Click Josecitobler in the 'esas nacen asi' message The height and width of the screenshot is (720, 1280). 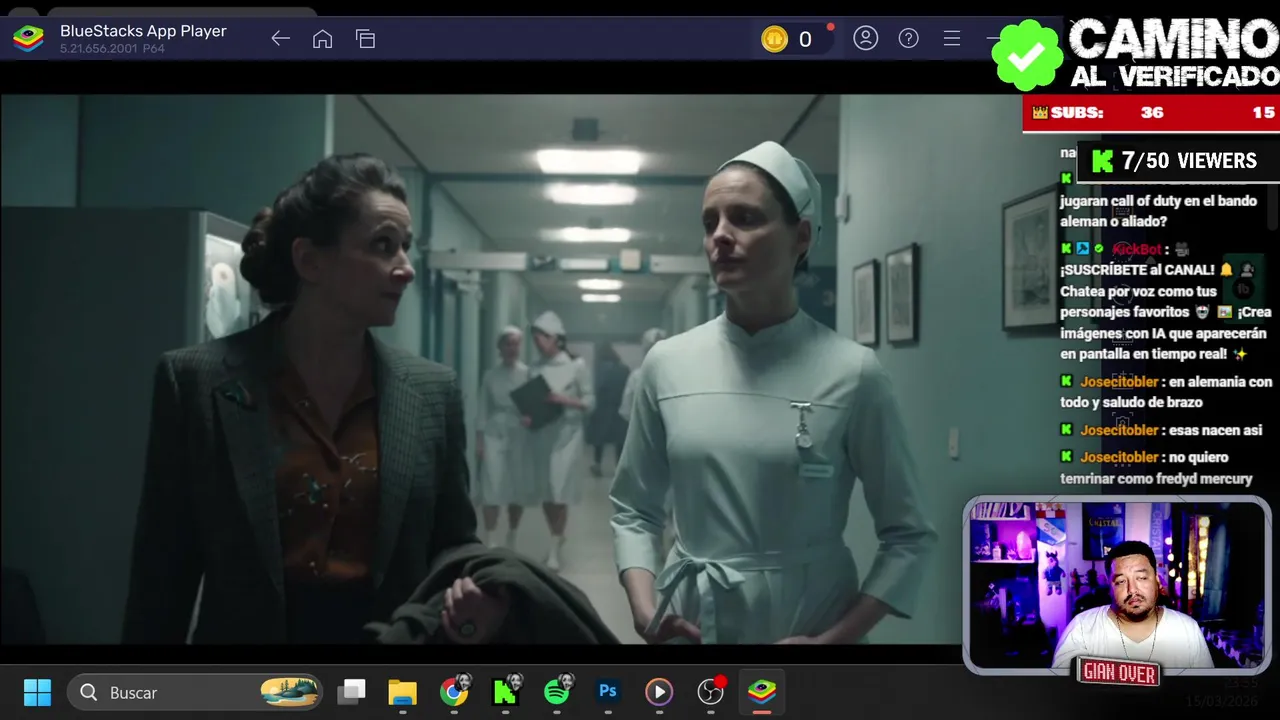click(1119, 430)
